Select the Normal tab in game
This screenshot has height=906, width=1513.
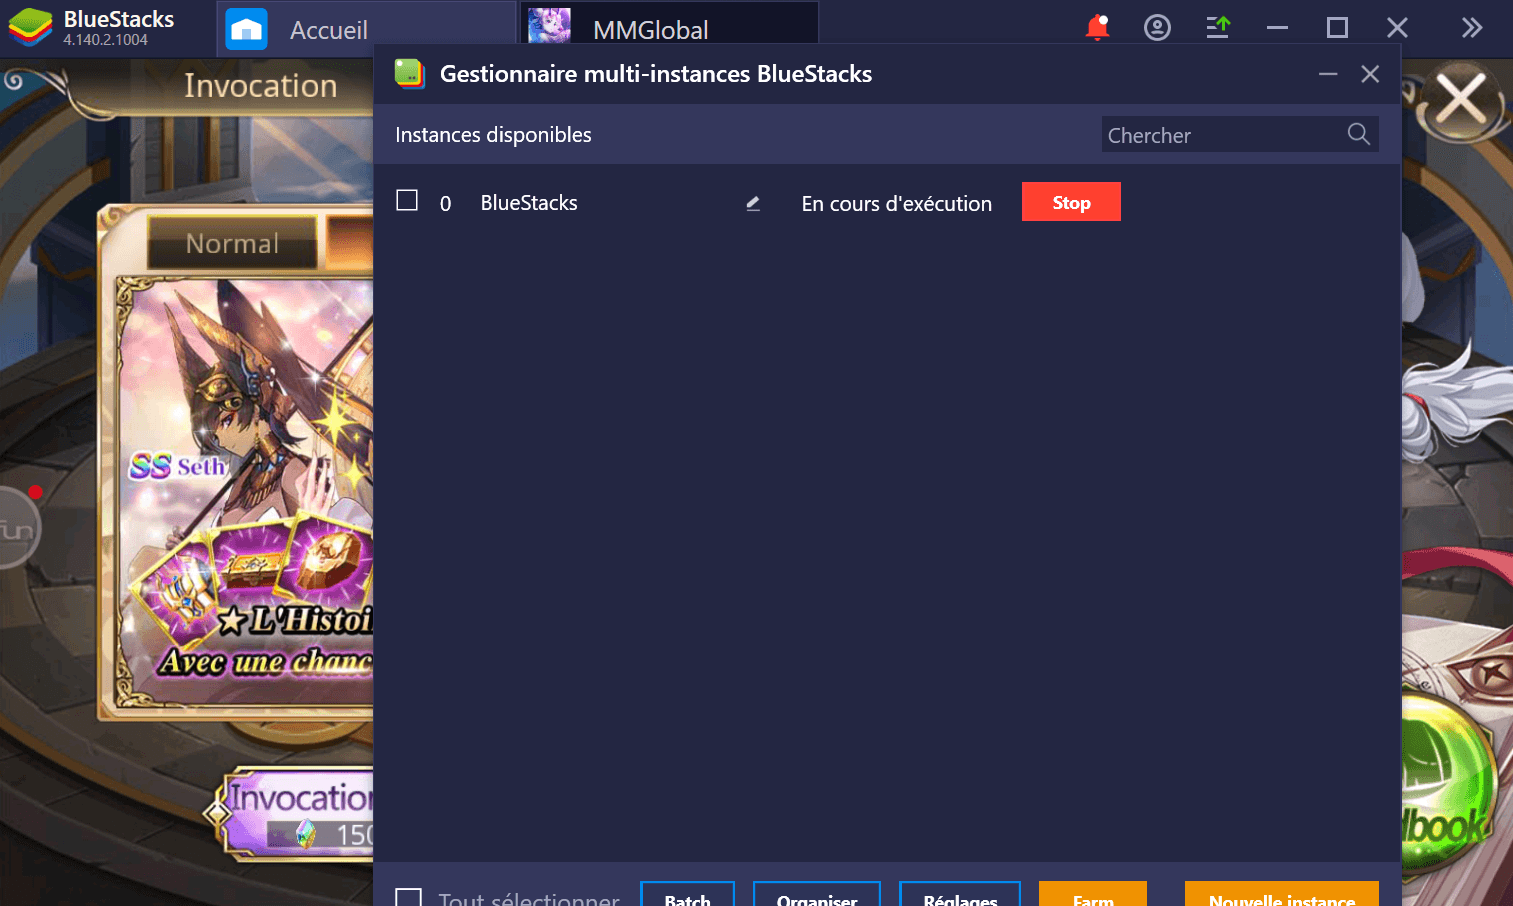(232, 243)
